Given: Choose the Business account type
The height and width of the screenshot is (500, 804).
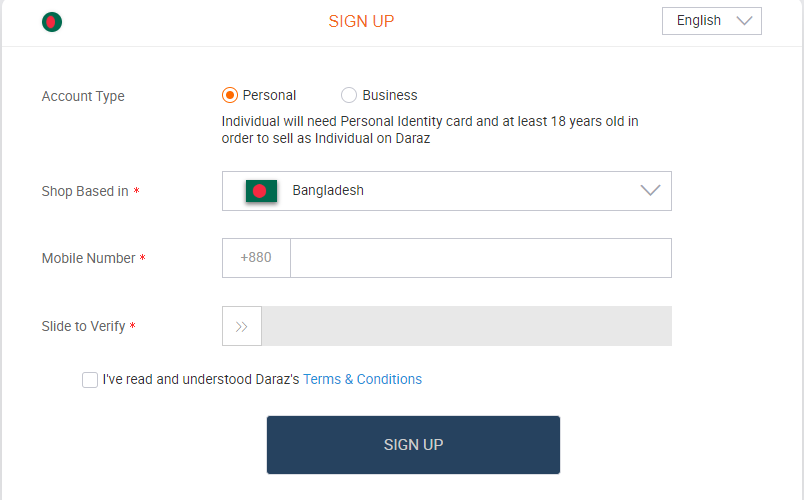Looking at the screenshot, I should [x=349, y=96].
